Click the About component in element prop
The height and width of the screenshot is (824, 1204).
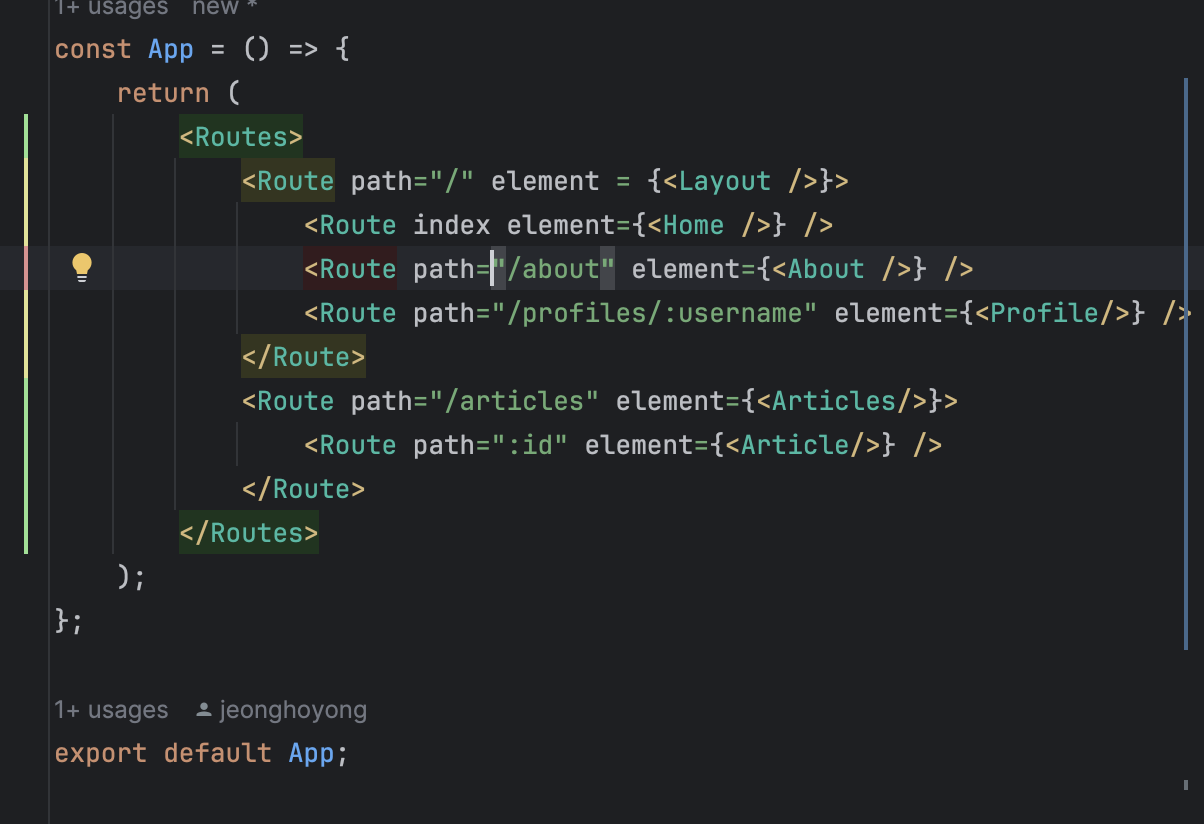pyautogui.click(x=826, y=269)
